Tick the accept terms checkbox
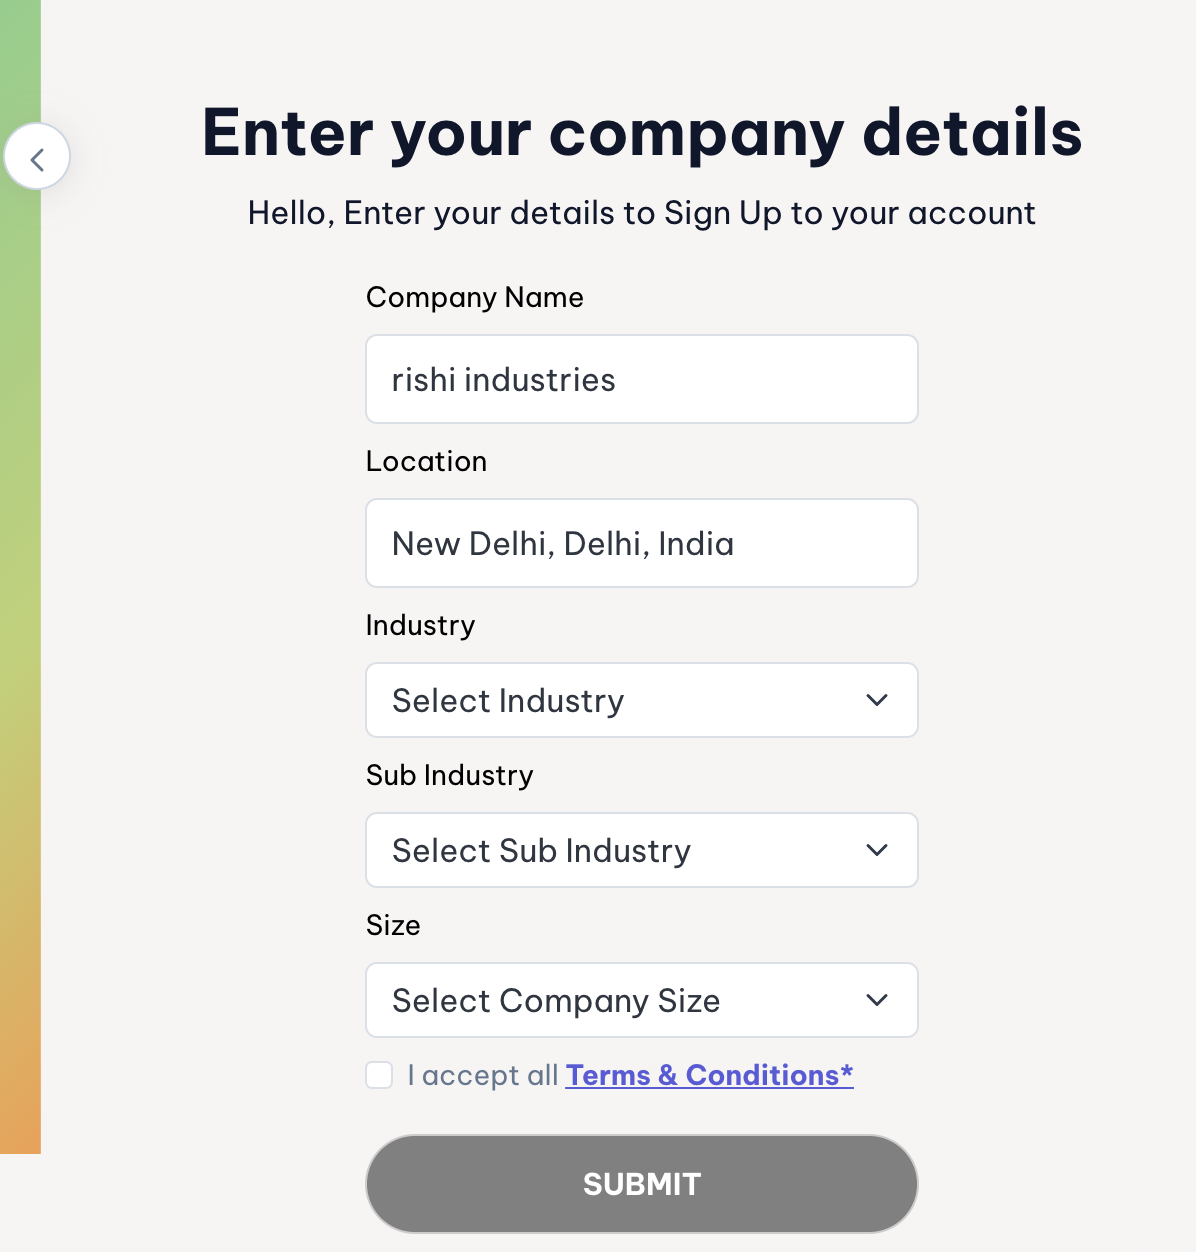 pos(379,1075)
